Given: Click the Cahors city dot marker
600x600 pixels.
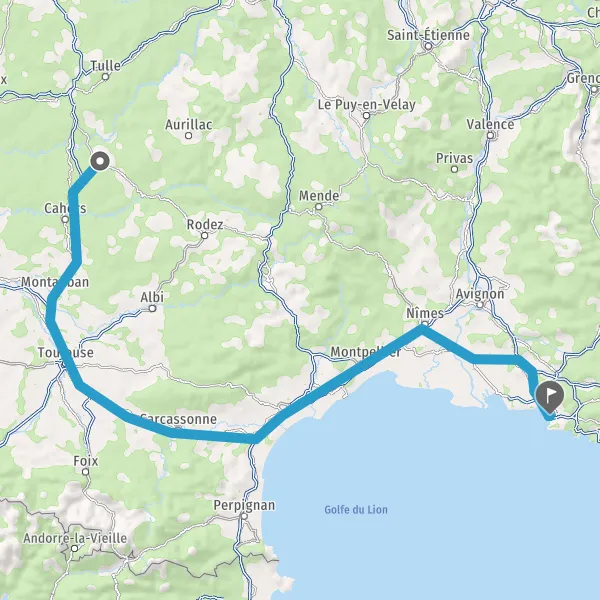Looking at the screenshot, I should click(65, 219).
